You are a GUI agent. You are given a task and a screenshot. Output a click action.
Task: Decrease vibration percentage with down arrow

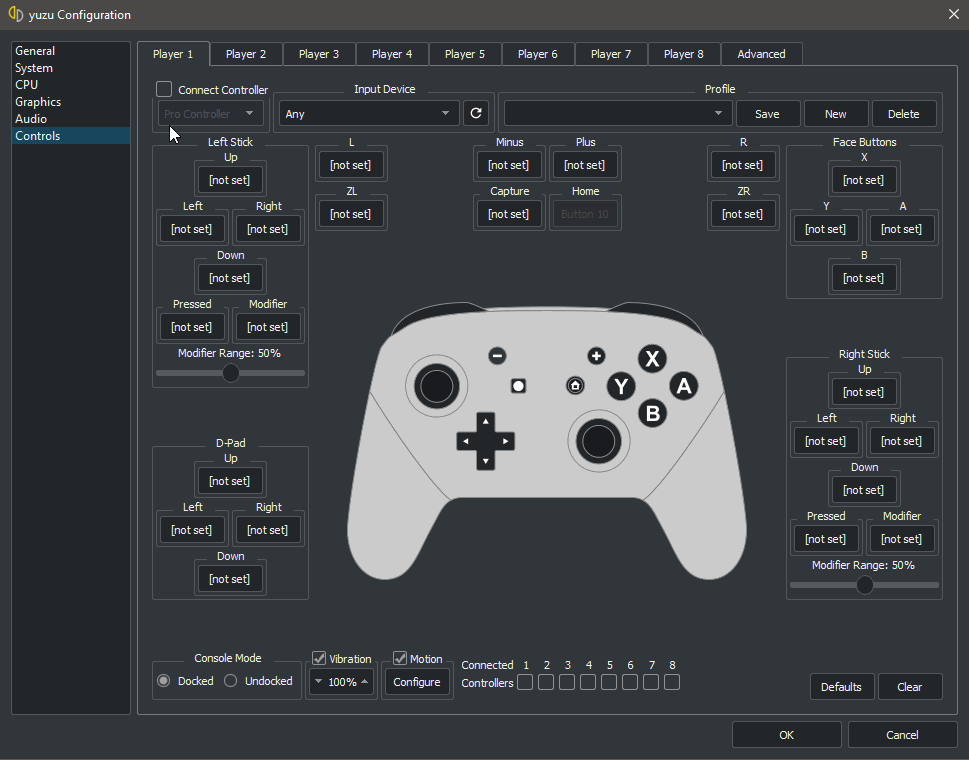[x=318, y=682]
